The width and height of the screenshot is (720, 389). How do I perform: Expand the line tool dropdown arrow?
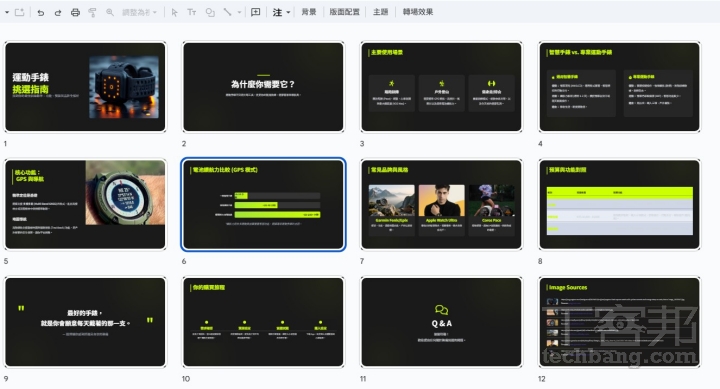(239, 12)
